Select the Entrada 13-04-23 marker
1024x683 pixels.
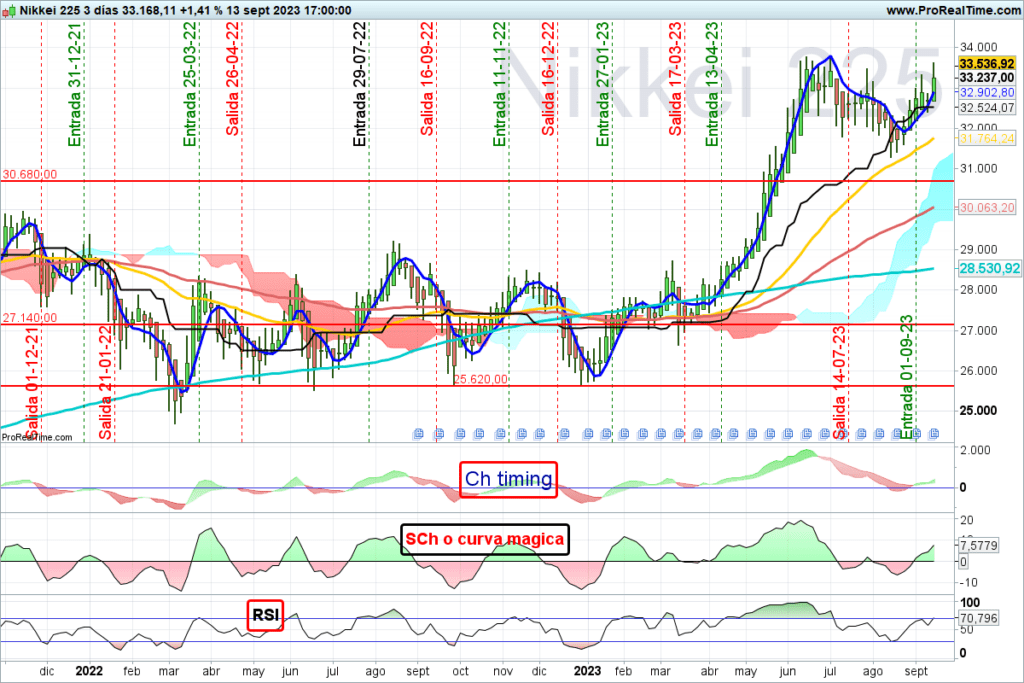712,85
